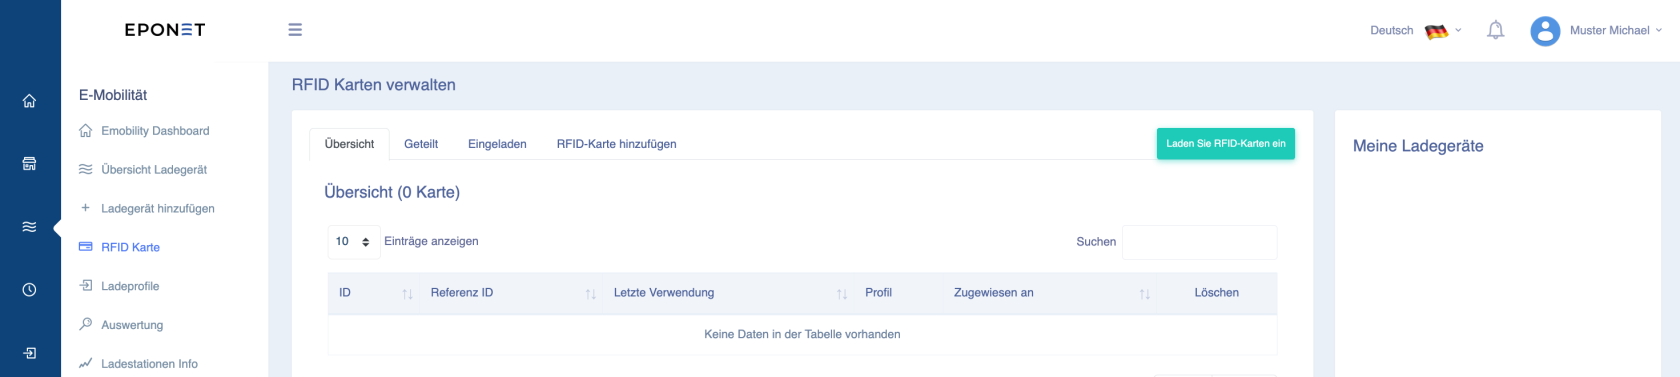Screen dimensions: 1680x377
Task: Open Ladeprofile in the side menu
Action: (x=130, y=286)
